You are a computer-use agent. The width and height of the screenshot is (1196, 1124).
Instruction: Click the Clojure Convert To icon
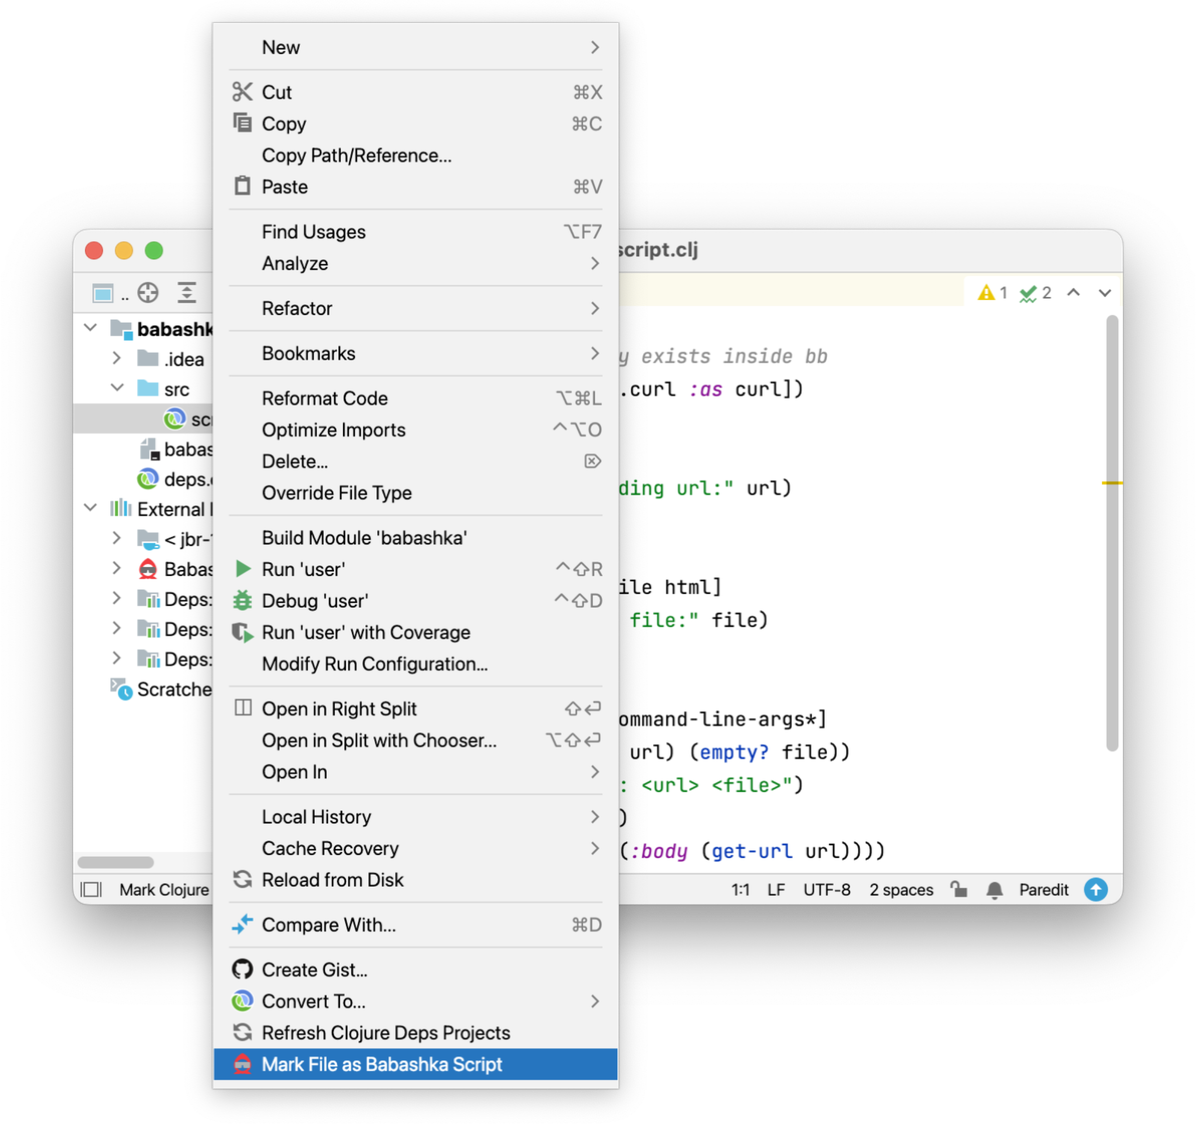pos(242,1000)
